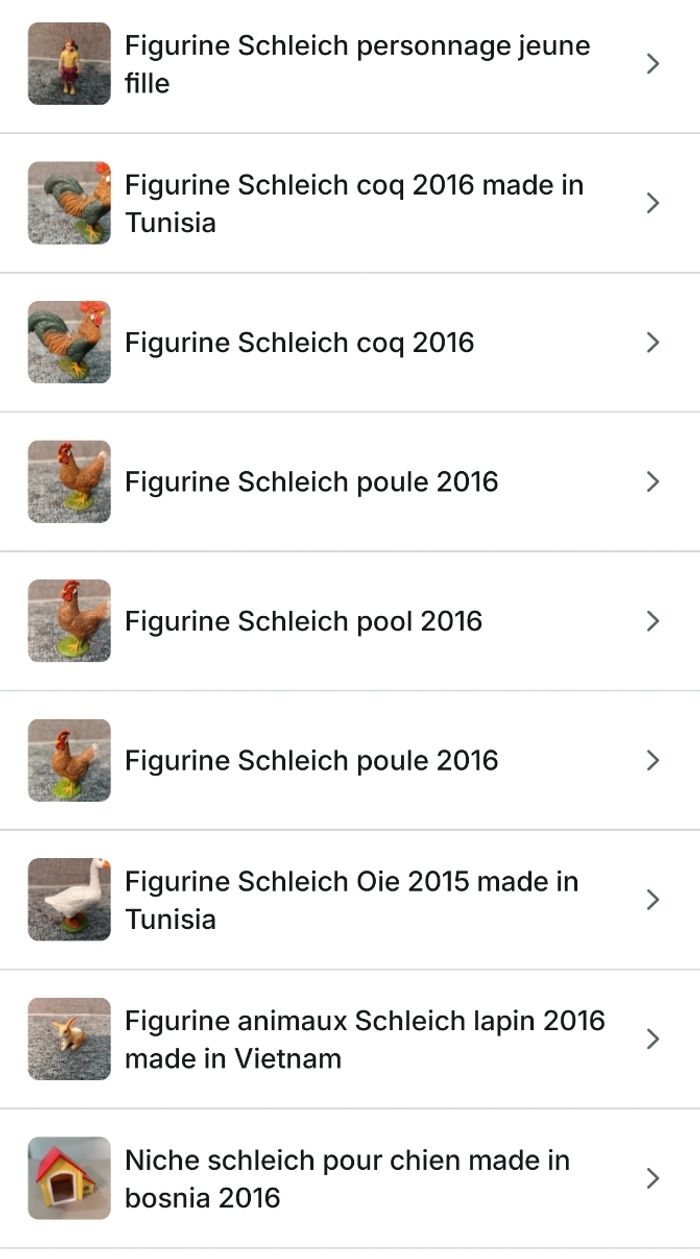The height and width of the screenshot is (1259, 700).
Task: Open "Figurine Schleich pool 2016" title
Action: coord(303,621)
